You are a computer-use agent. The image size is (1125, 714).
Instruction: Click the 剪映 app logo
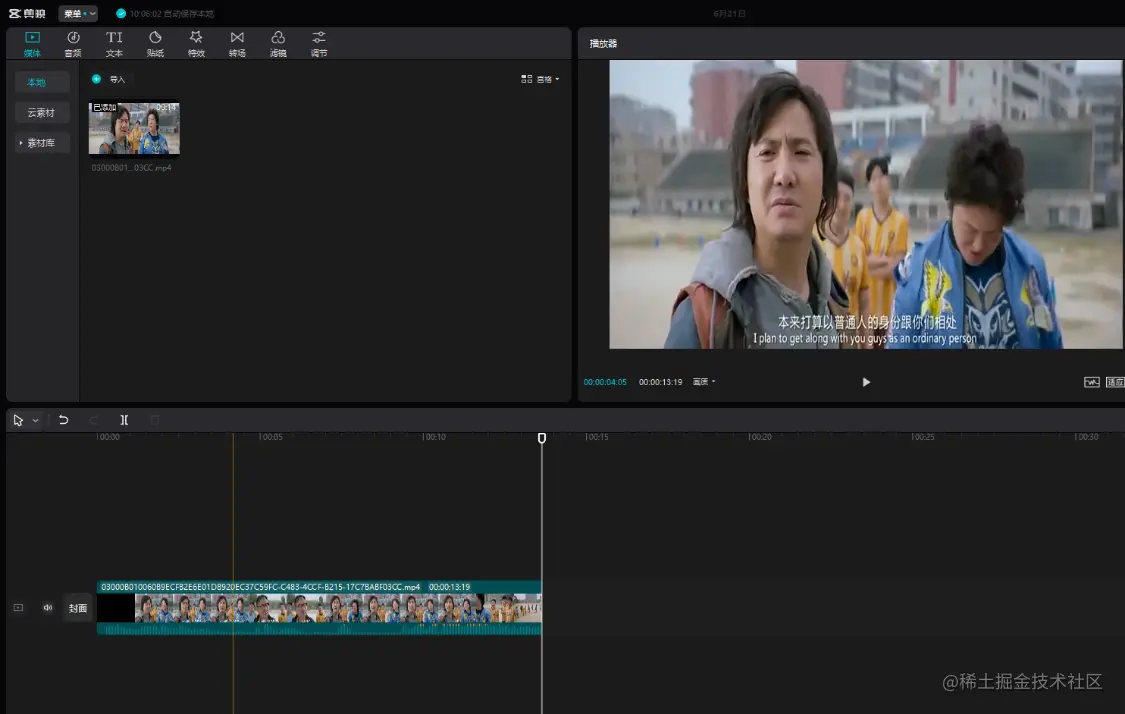point(27,14)
